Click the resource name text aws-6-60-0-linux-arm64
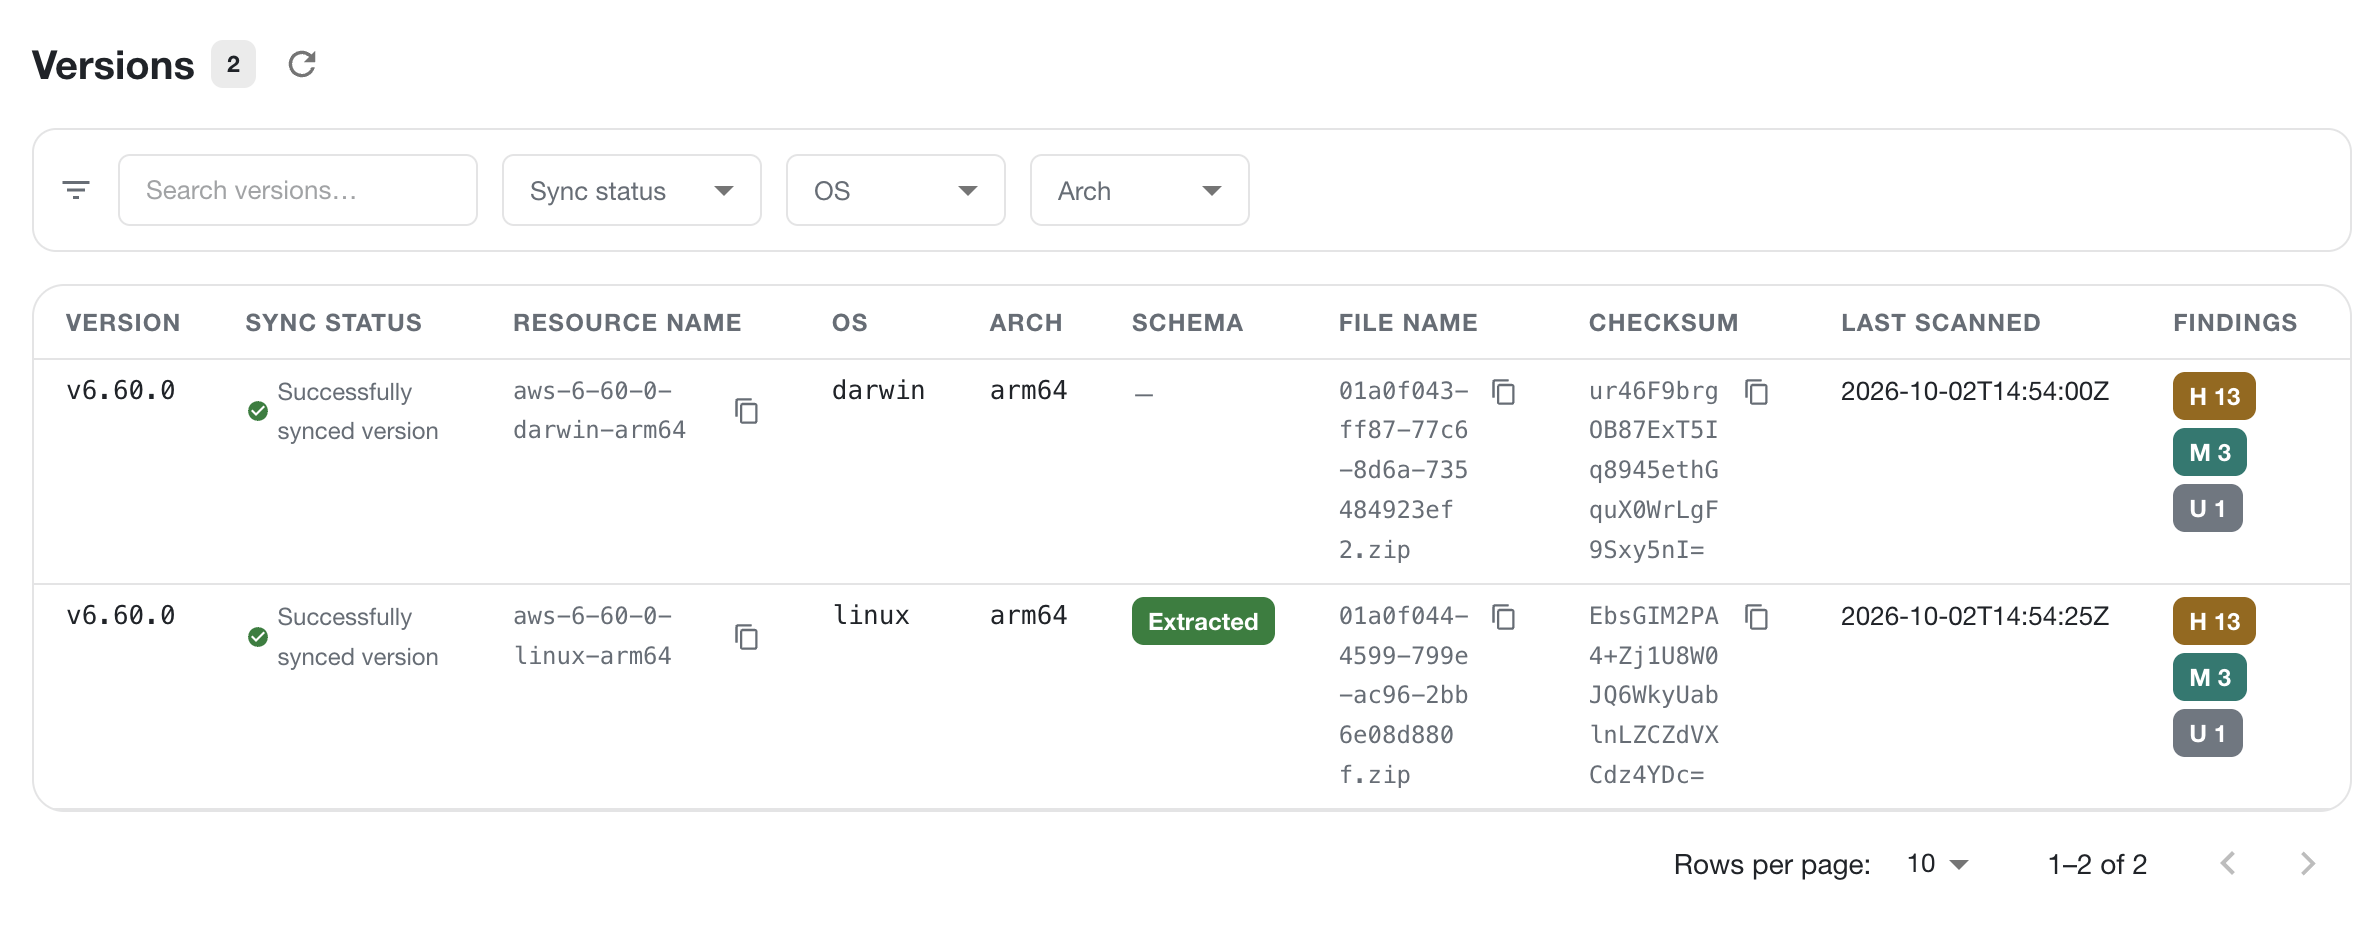This screenshot has height=940, width=2368. click(x=592, y=636)
